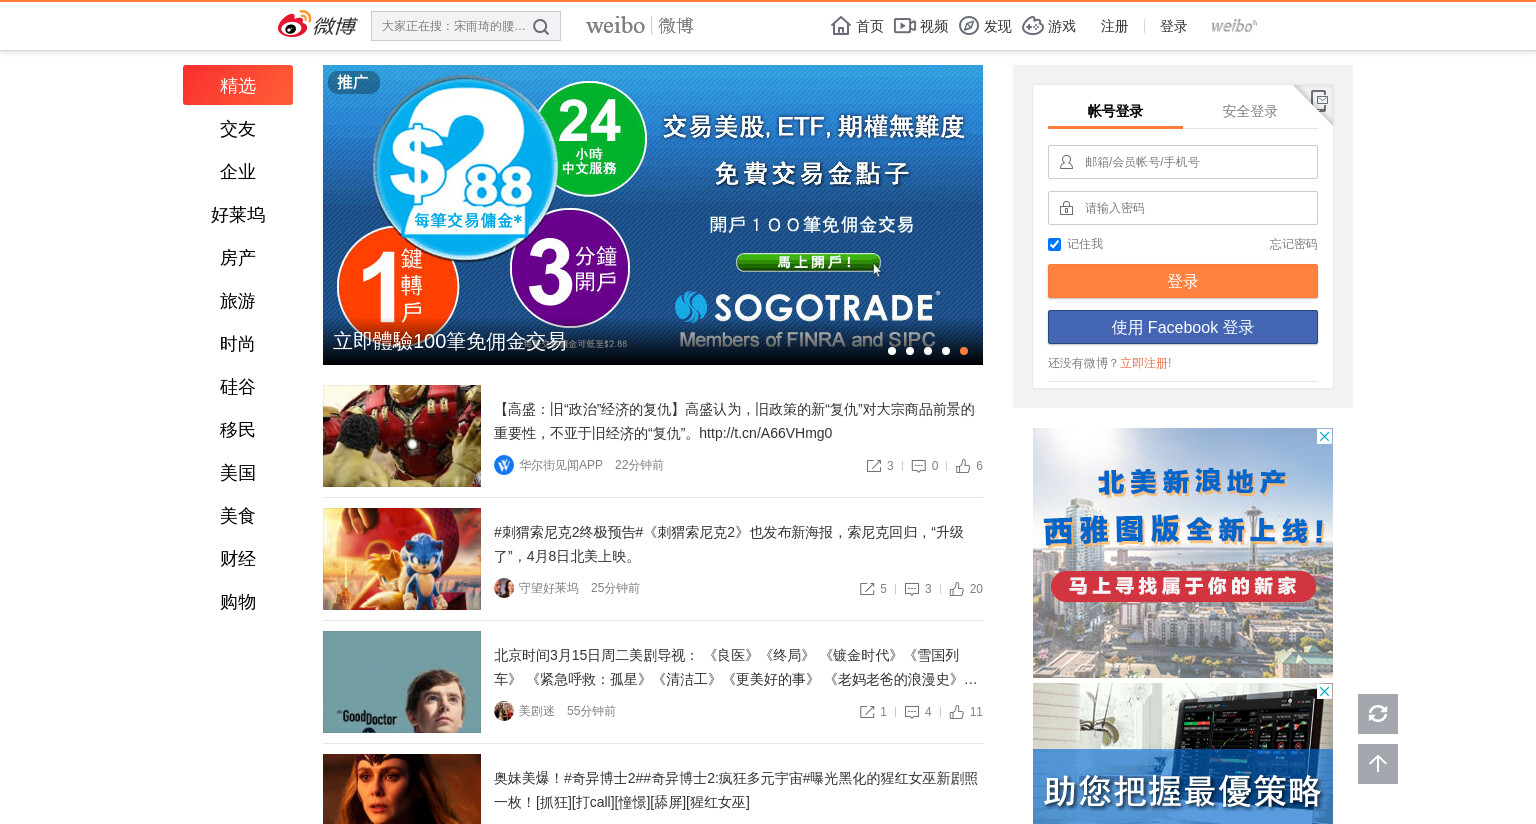Toggle the 记住我 checkbox
Viewport: 1536px width, 824px height.
[x=1054, y=244]
